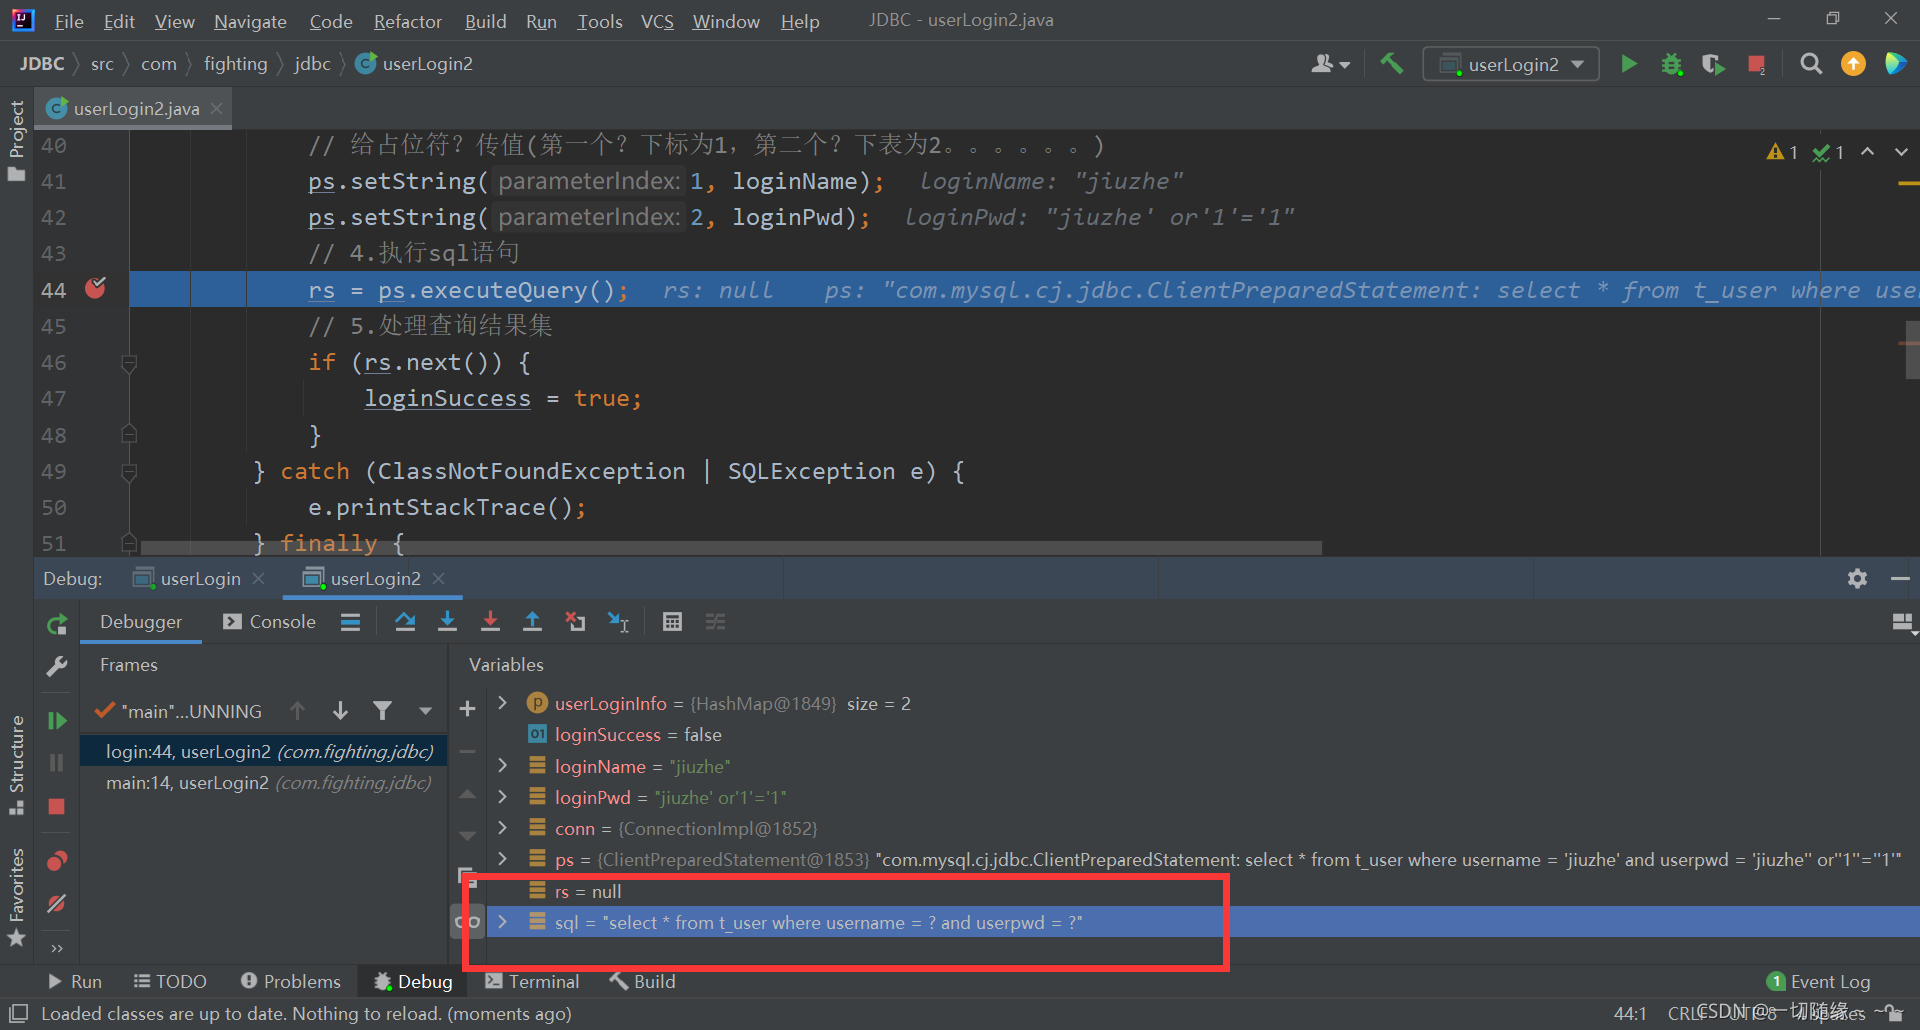
Task: Click fighting in breadcrumb path
Action: point(236,64)
